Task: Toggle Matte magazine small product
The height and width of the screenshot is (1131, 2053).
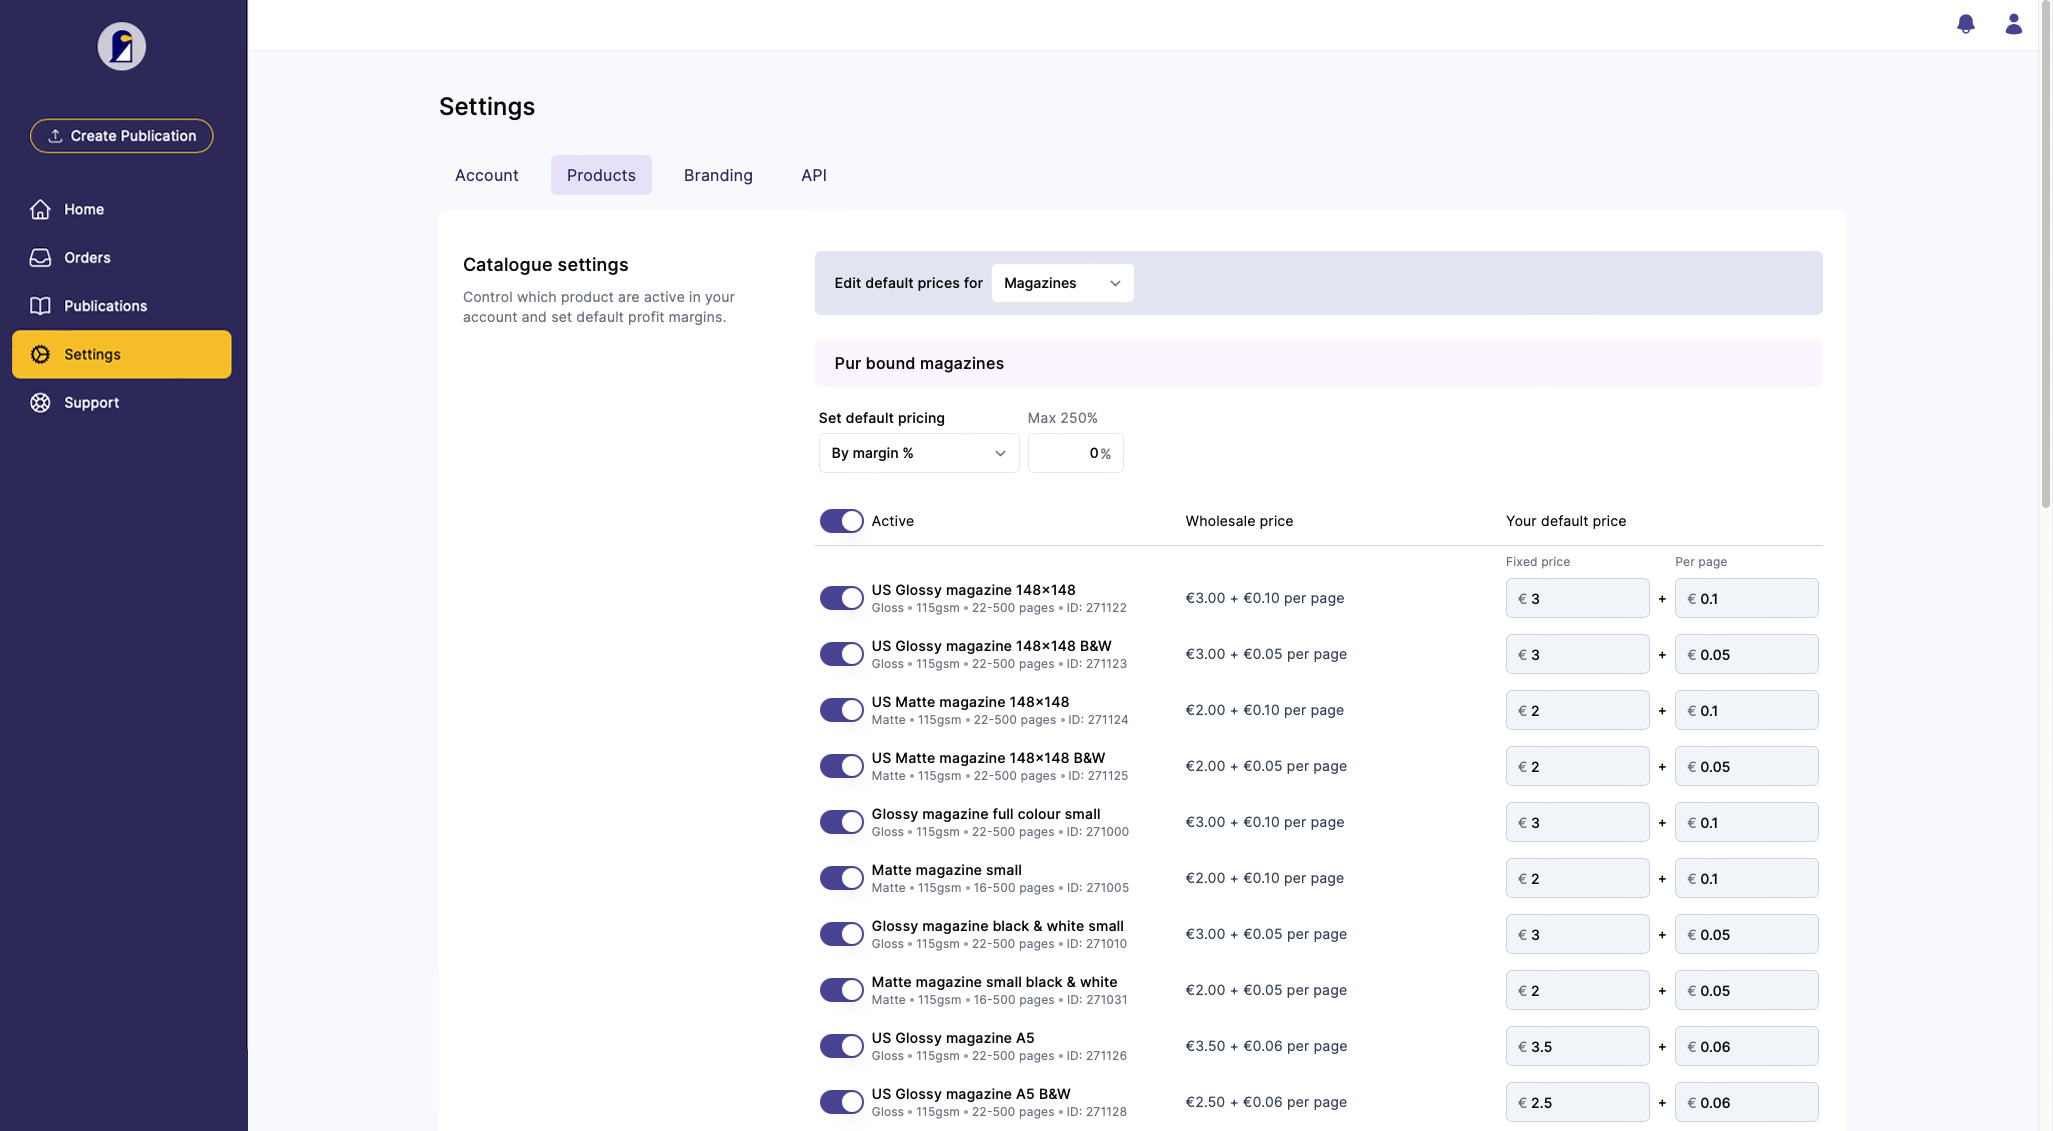Action: pyautogui.click(x=841, y=878)
